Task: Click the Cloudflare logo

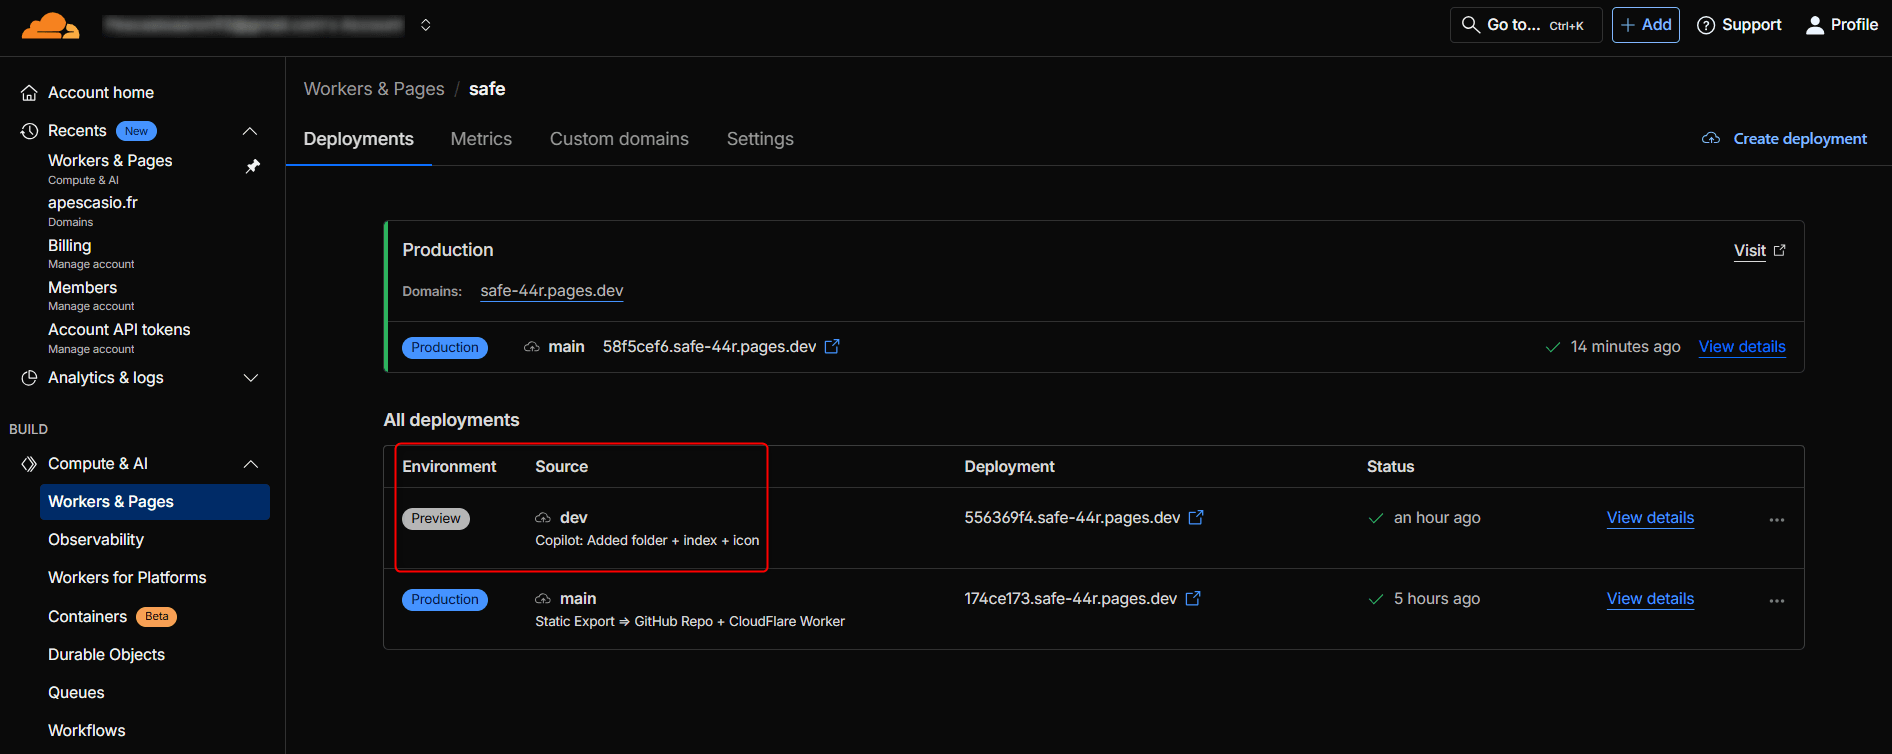Action: coord(50,25)
